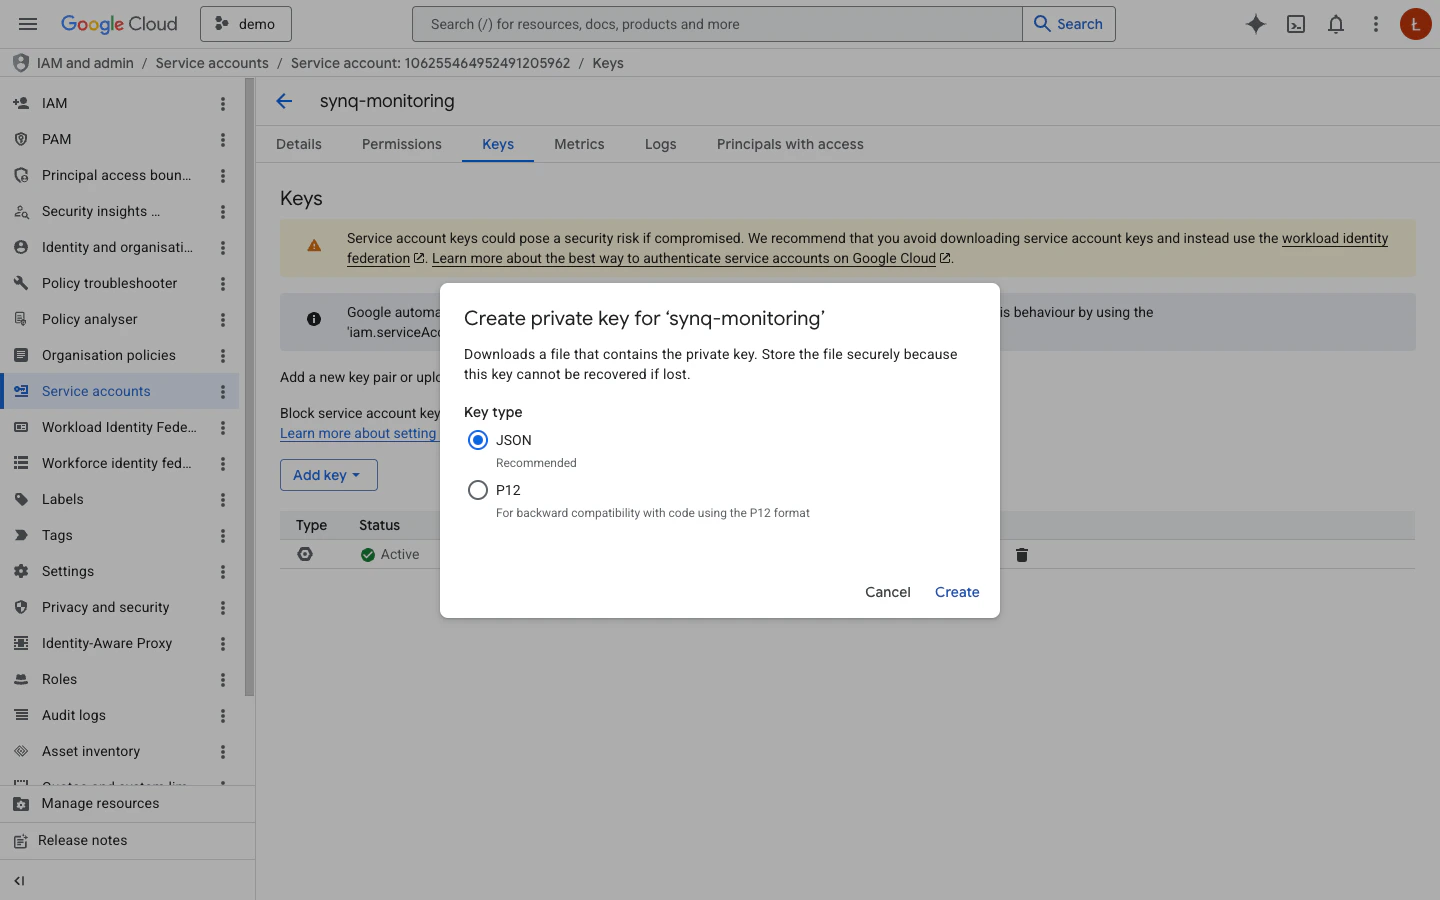Open the header three-dot settings menu
The height and width of the screenshot is (900, 1440).
(1376, 24)
